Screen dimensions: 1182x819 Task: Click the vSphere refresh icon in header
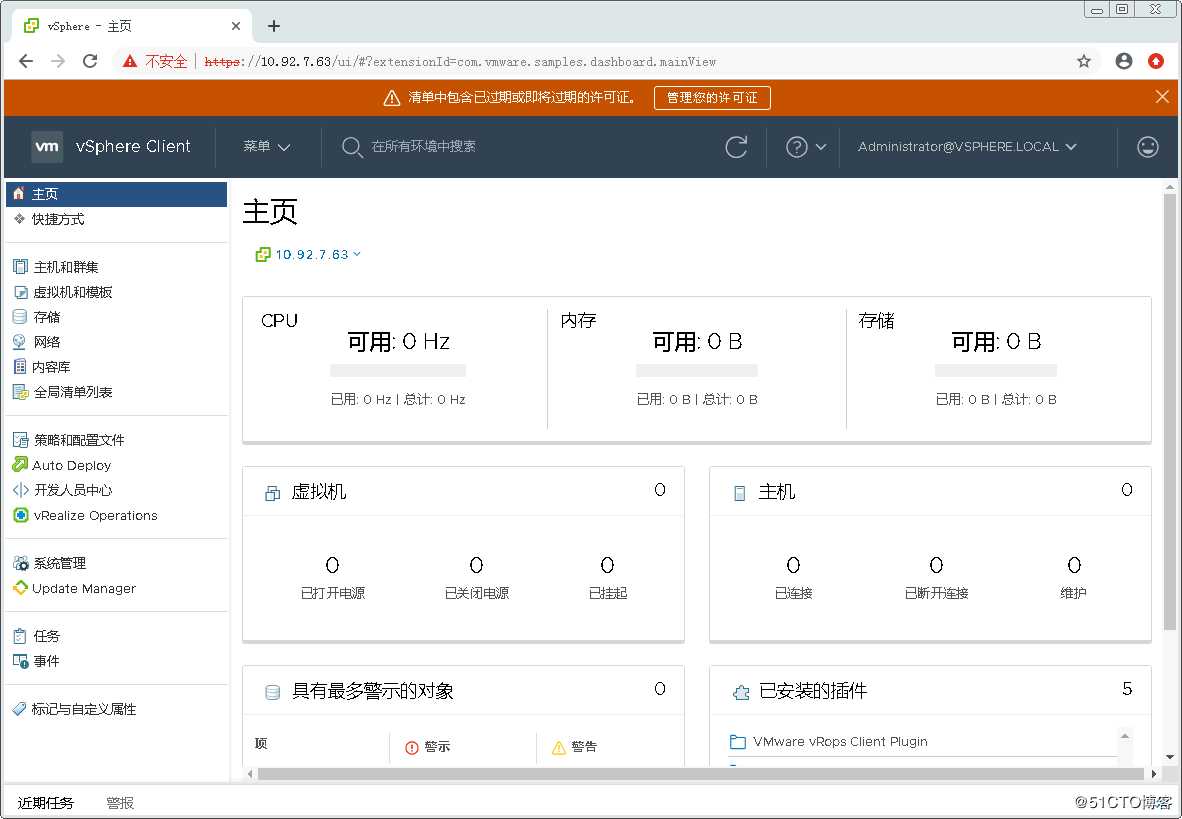[x=736, y=146]
